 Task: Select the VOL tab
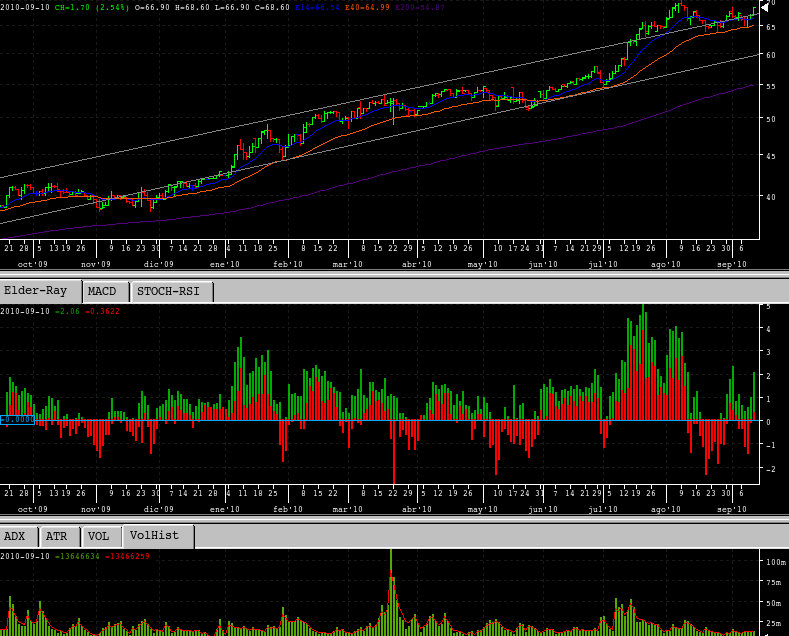[102, 536]
